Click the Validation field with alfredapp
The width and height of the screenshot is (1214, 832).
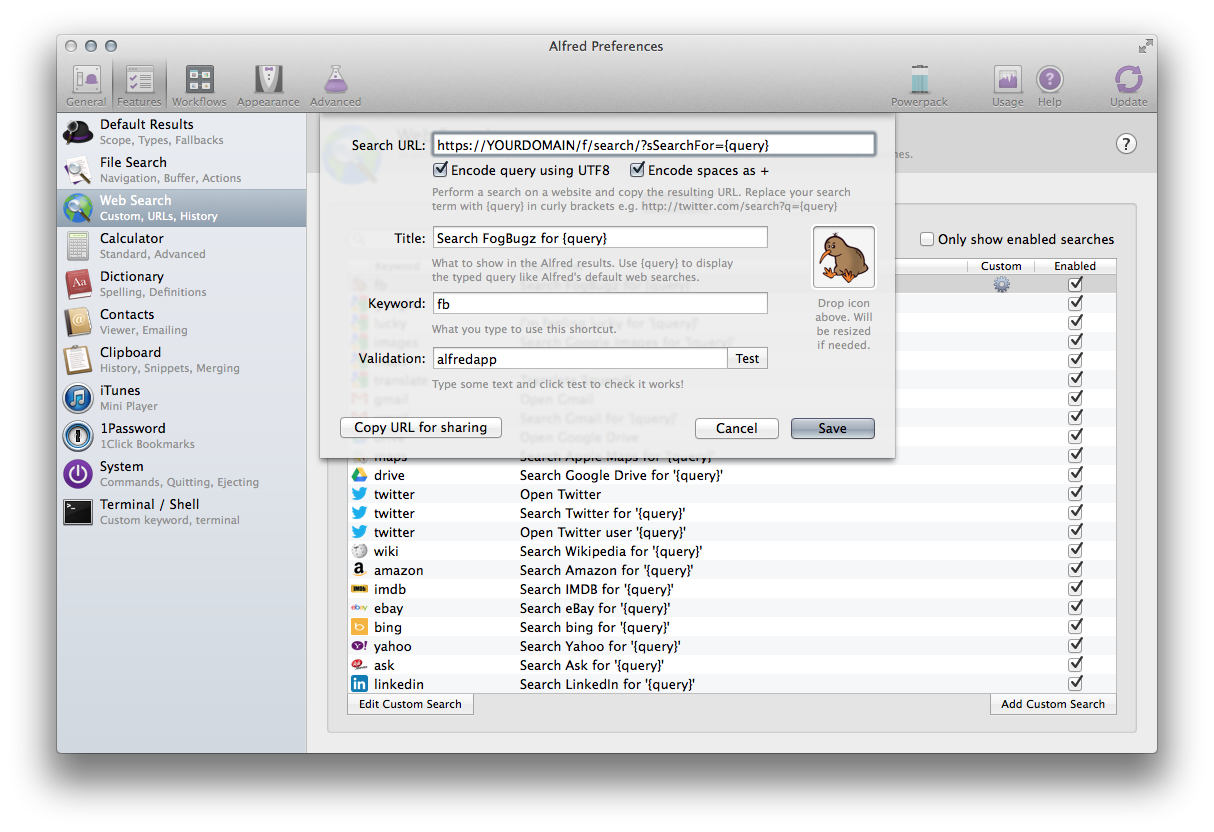pos(580,358)
